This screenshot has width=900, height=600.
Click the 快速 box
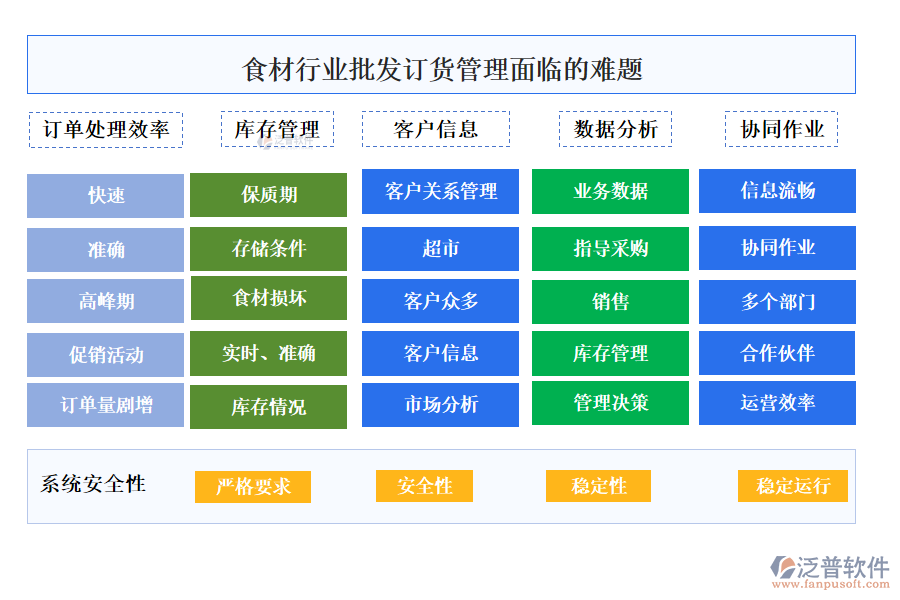(x=106, y=196)
